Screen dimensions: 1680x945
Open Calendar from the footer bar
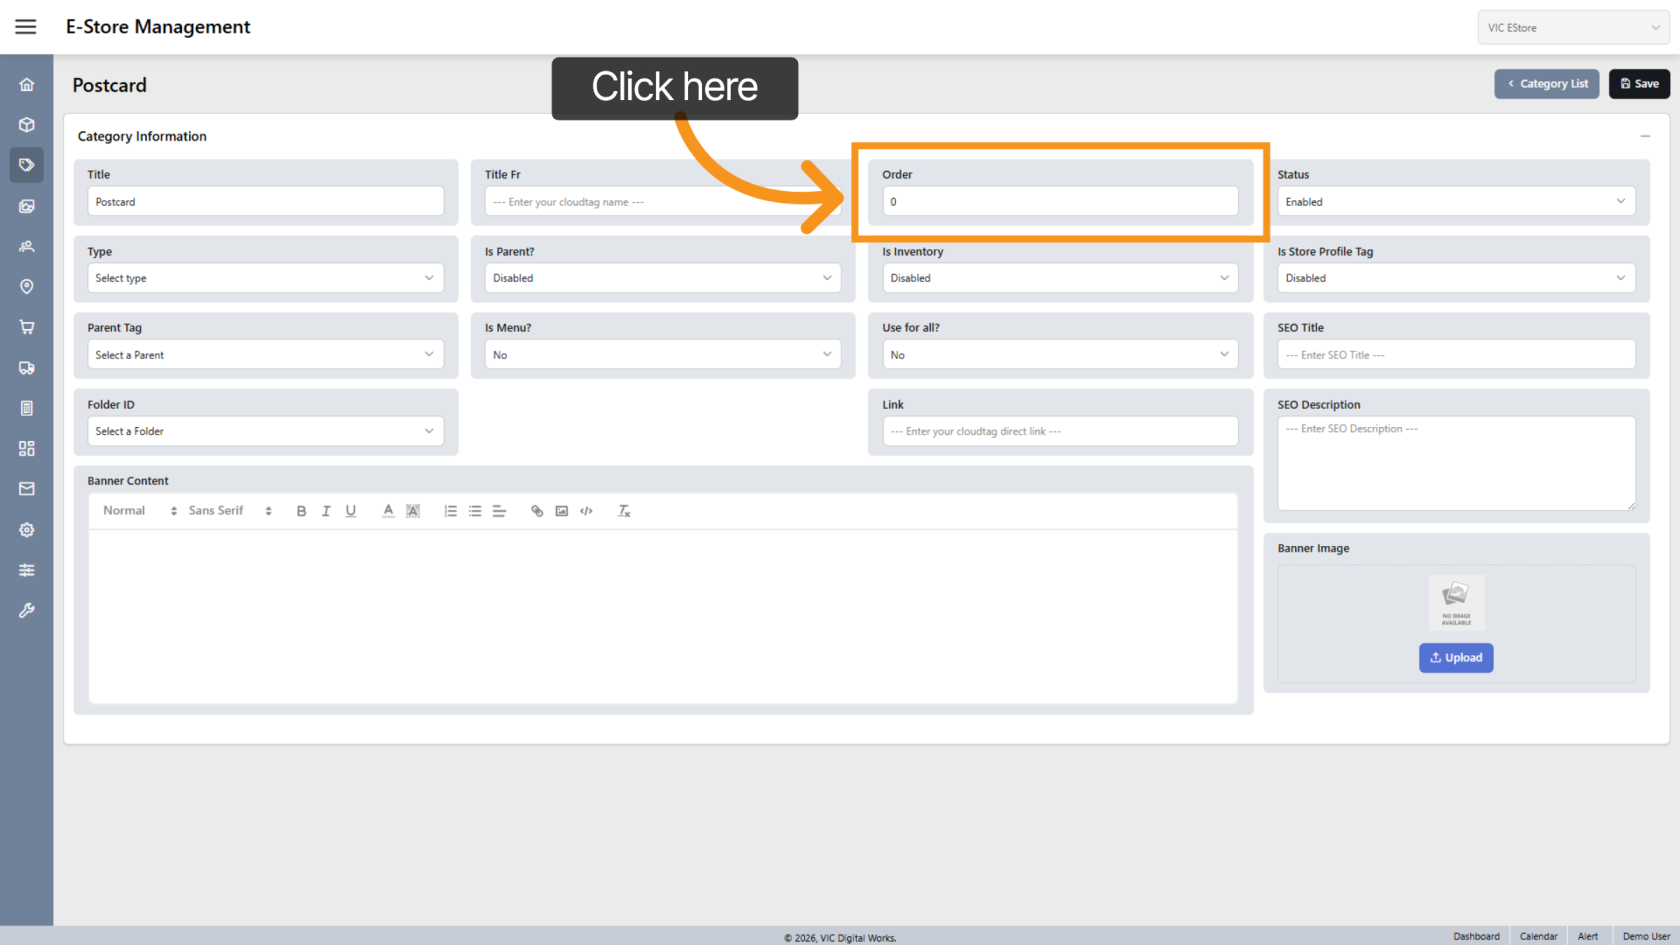tap(1538, 936)
